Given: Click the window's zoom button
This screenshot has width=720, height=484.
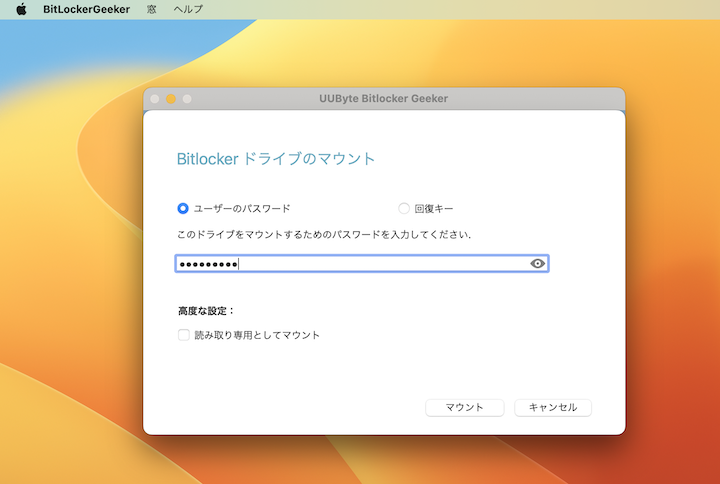Looking at the screenshot, I should [x=187, y=99].
